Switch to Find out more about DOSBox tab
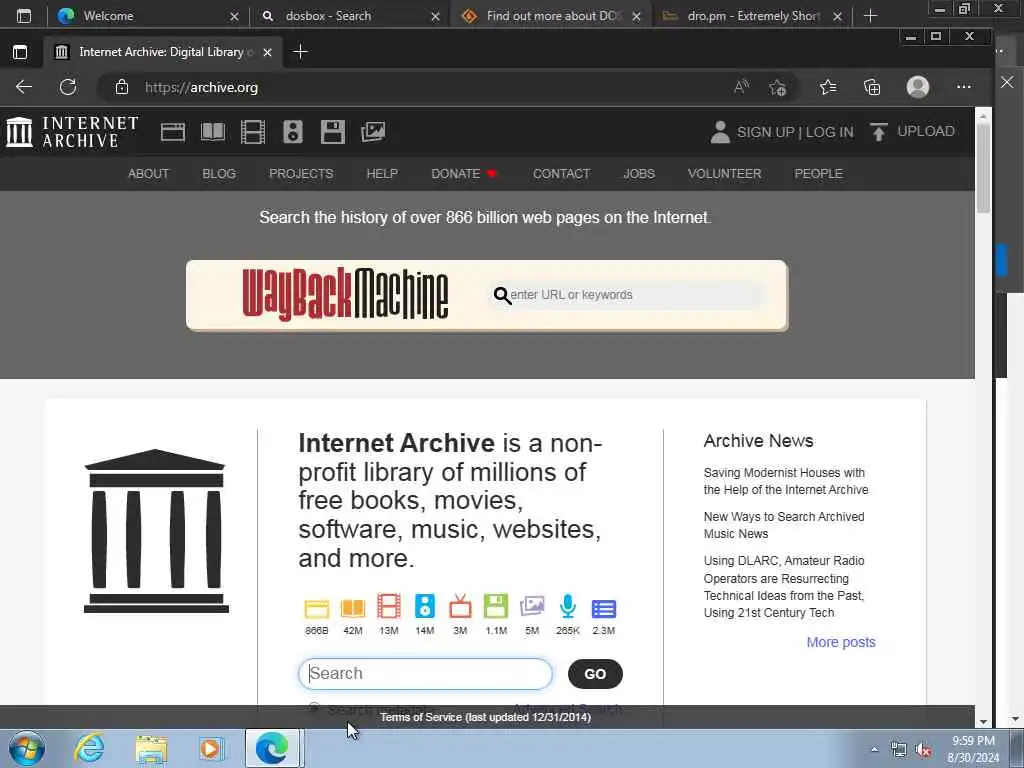This screenshot has height=768, width=1024. 551,16
